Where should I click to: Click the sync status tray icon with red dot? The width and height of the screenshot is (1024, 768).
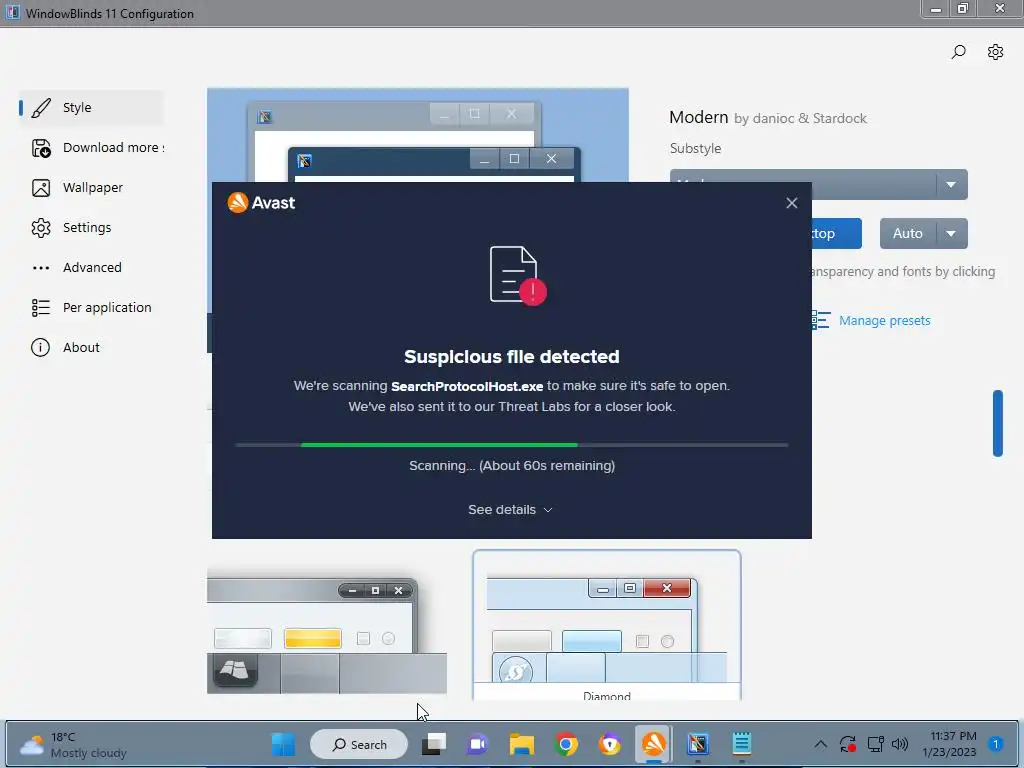click(848, 744)
